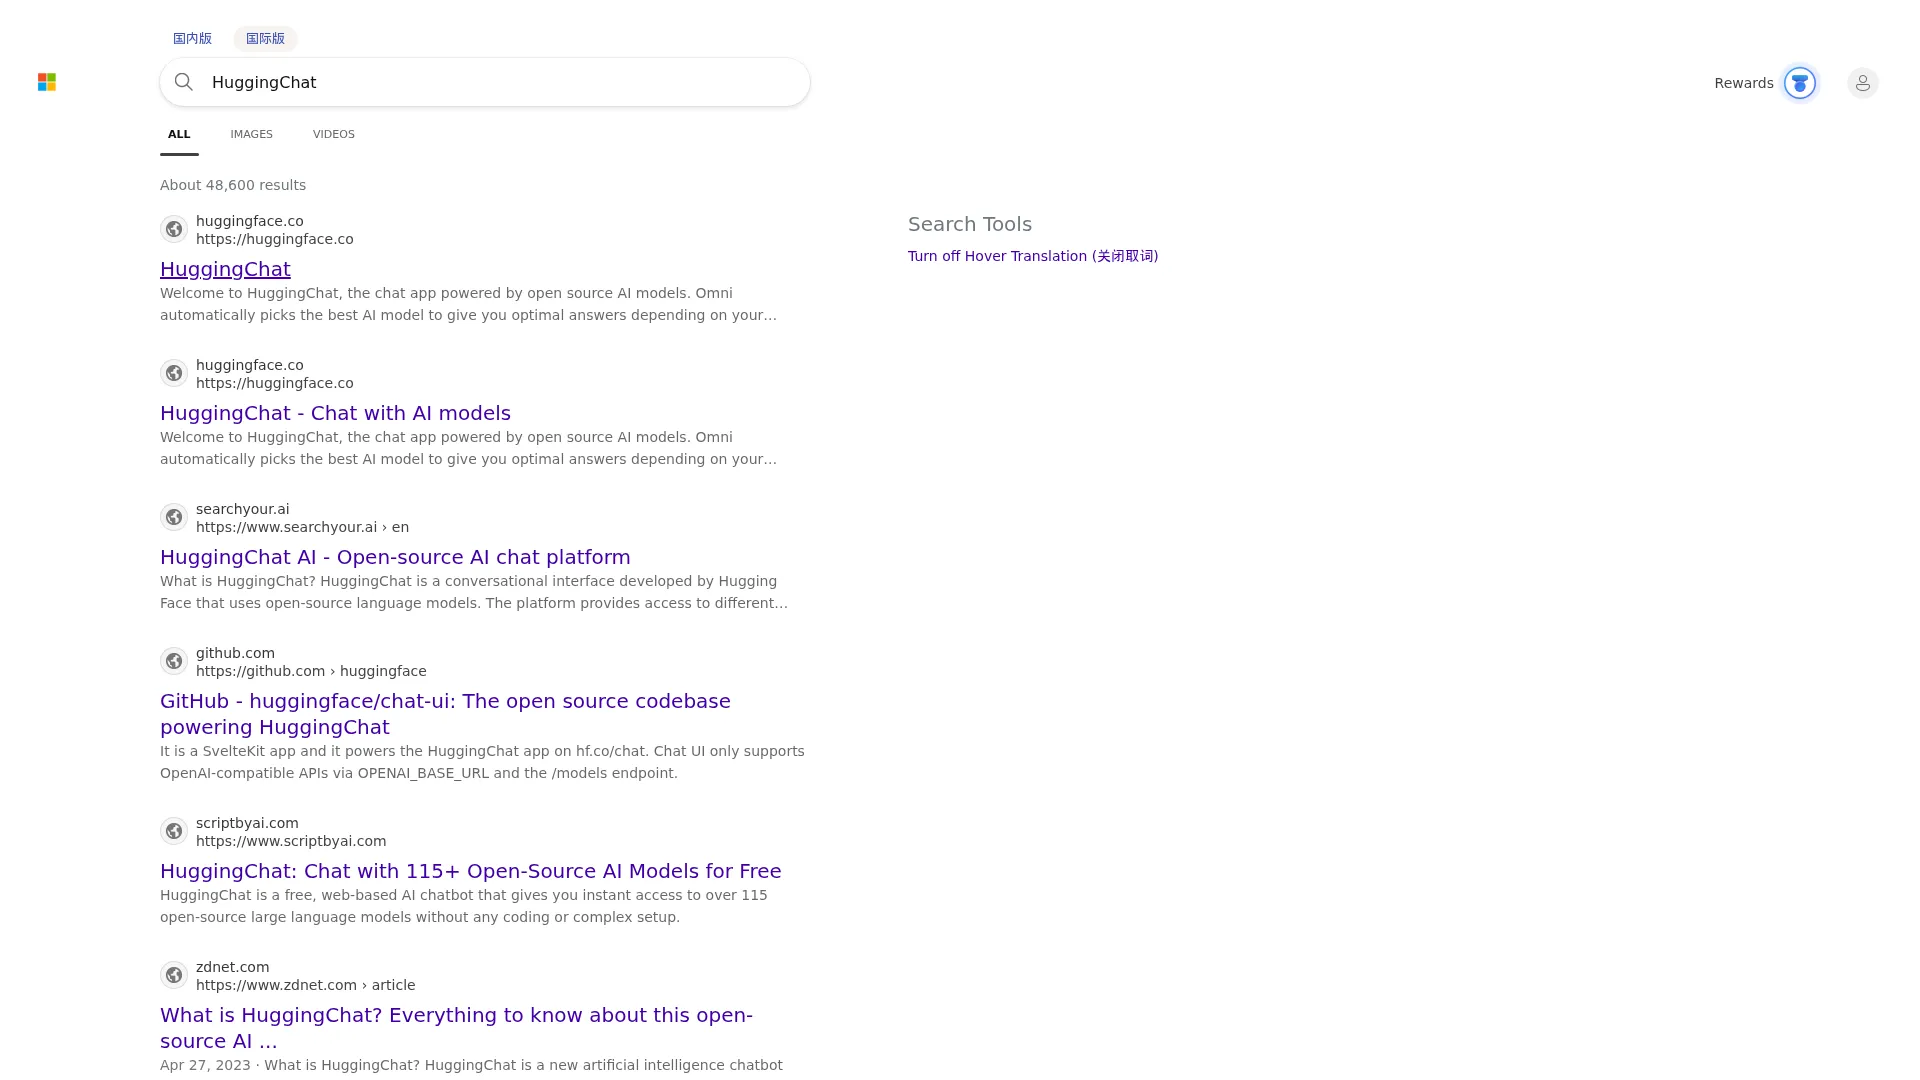Open 'HuggingChat - Chat with AI models' link
This screenshot has height=1080, width=1920.
(x=335, y=413)
